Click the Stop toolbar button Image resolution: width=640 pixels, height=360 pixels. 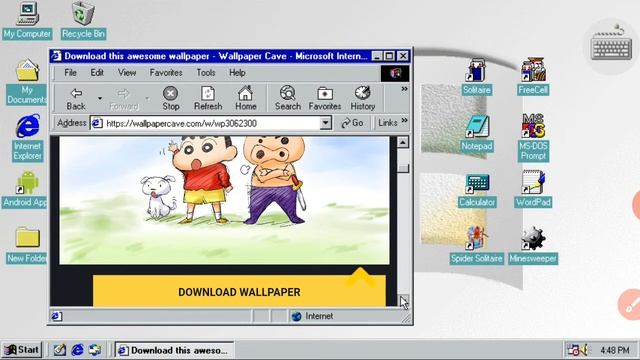(x=171, y=98)
